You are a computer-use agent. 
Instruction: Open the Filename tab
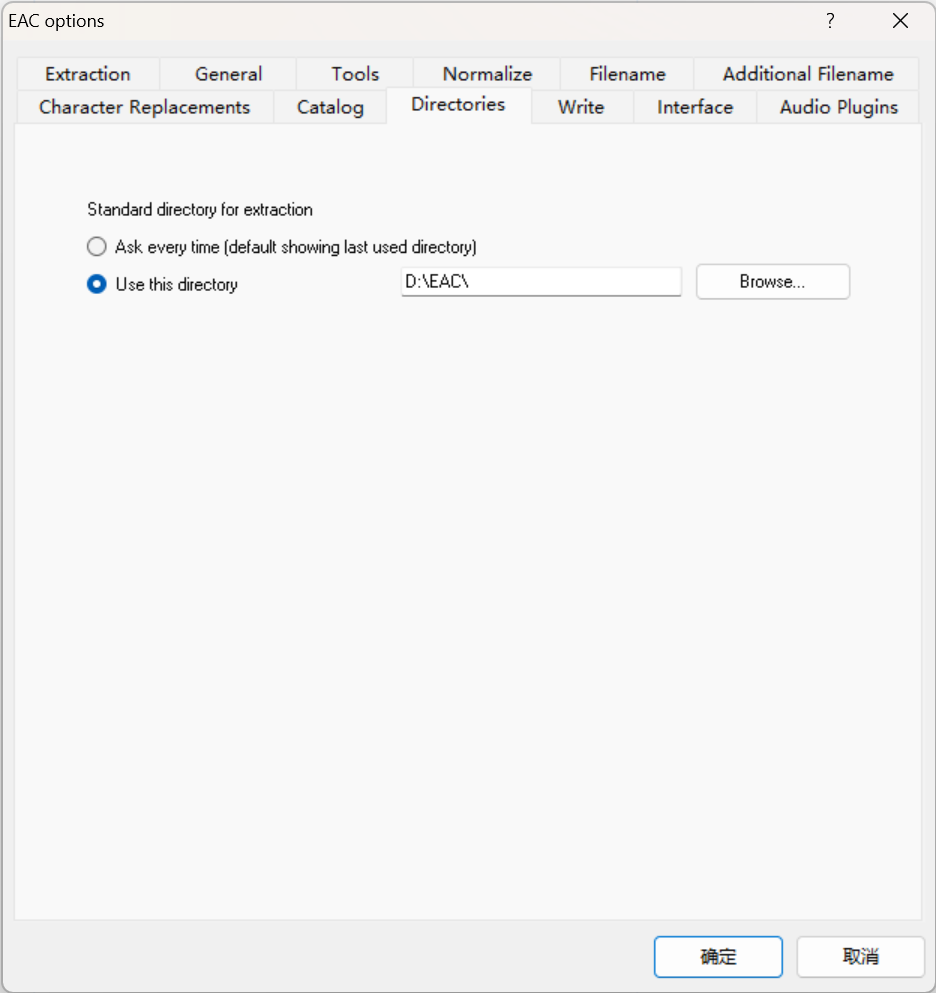point(627,74)
